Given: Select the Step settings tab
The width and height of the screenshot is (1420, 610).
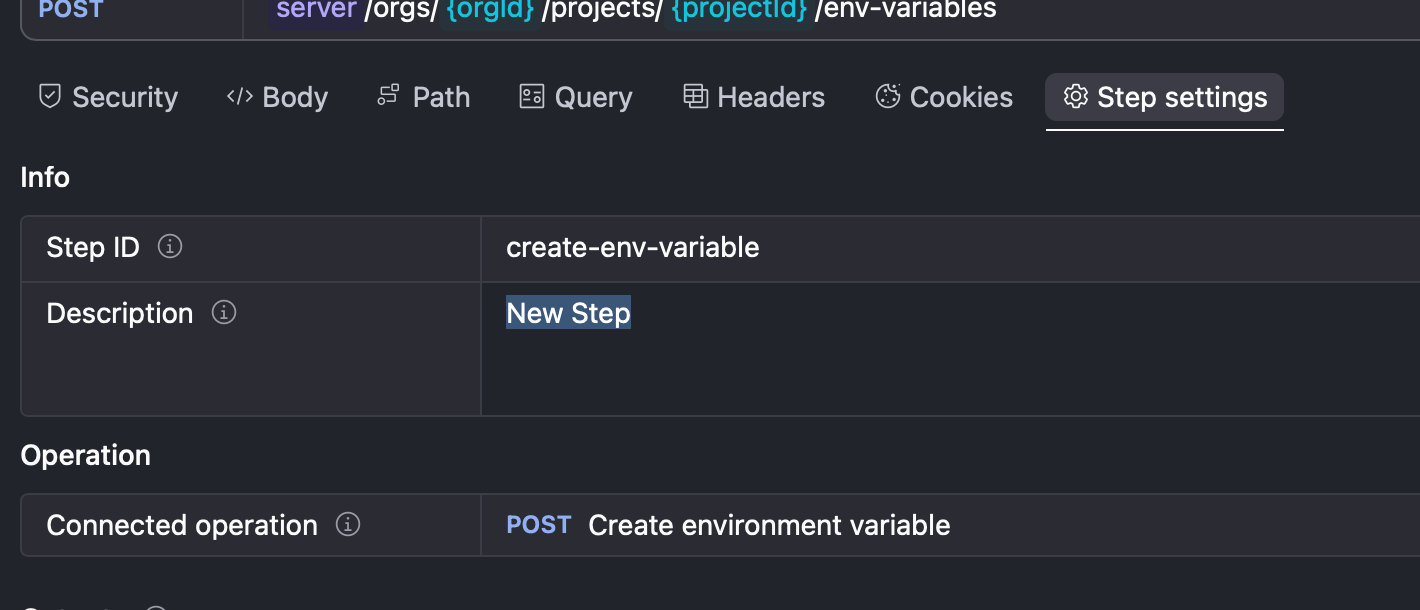Looking at the screenshot, I should click(x=1164, y=97).
